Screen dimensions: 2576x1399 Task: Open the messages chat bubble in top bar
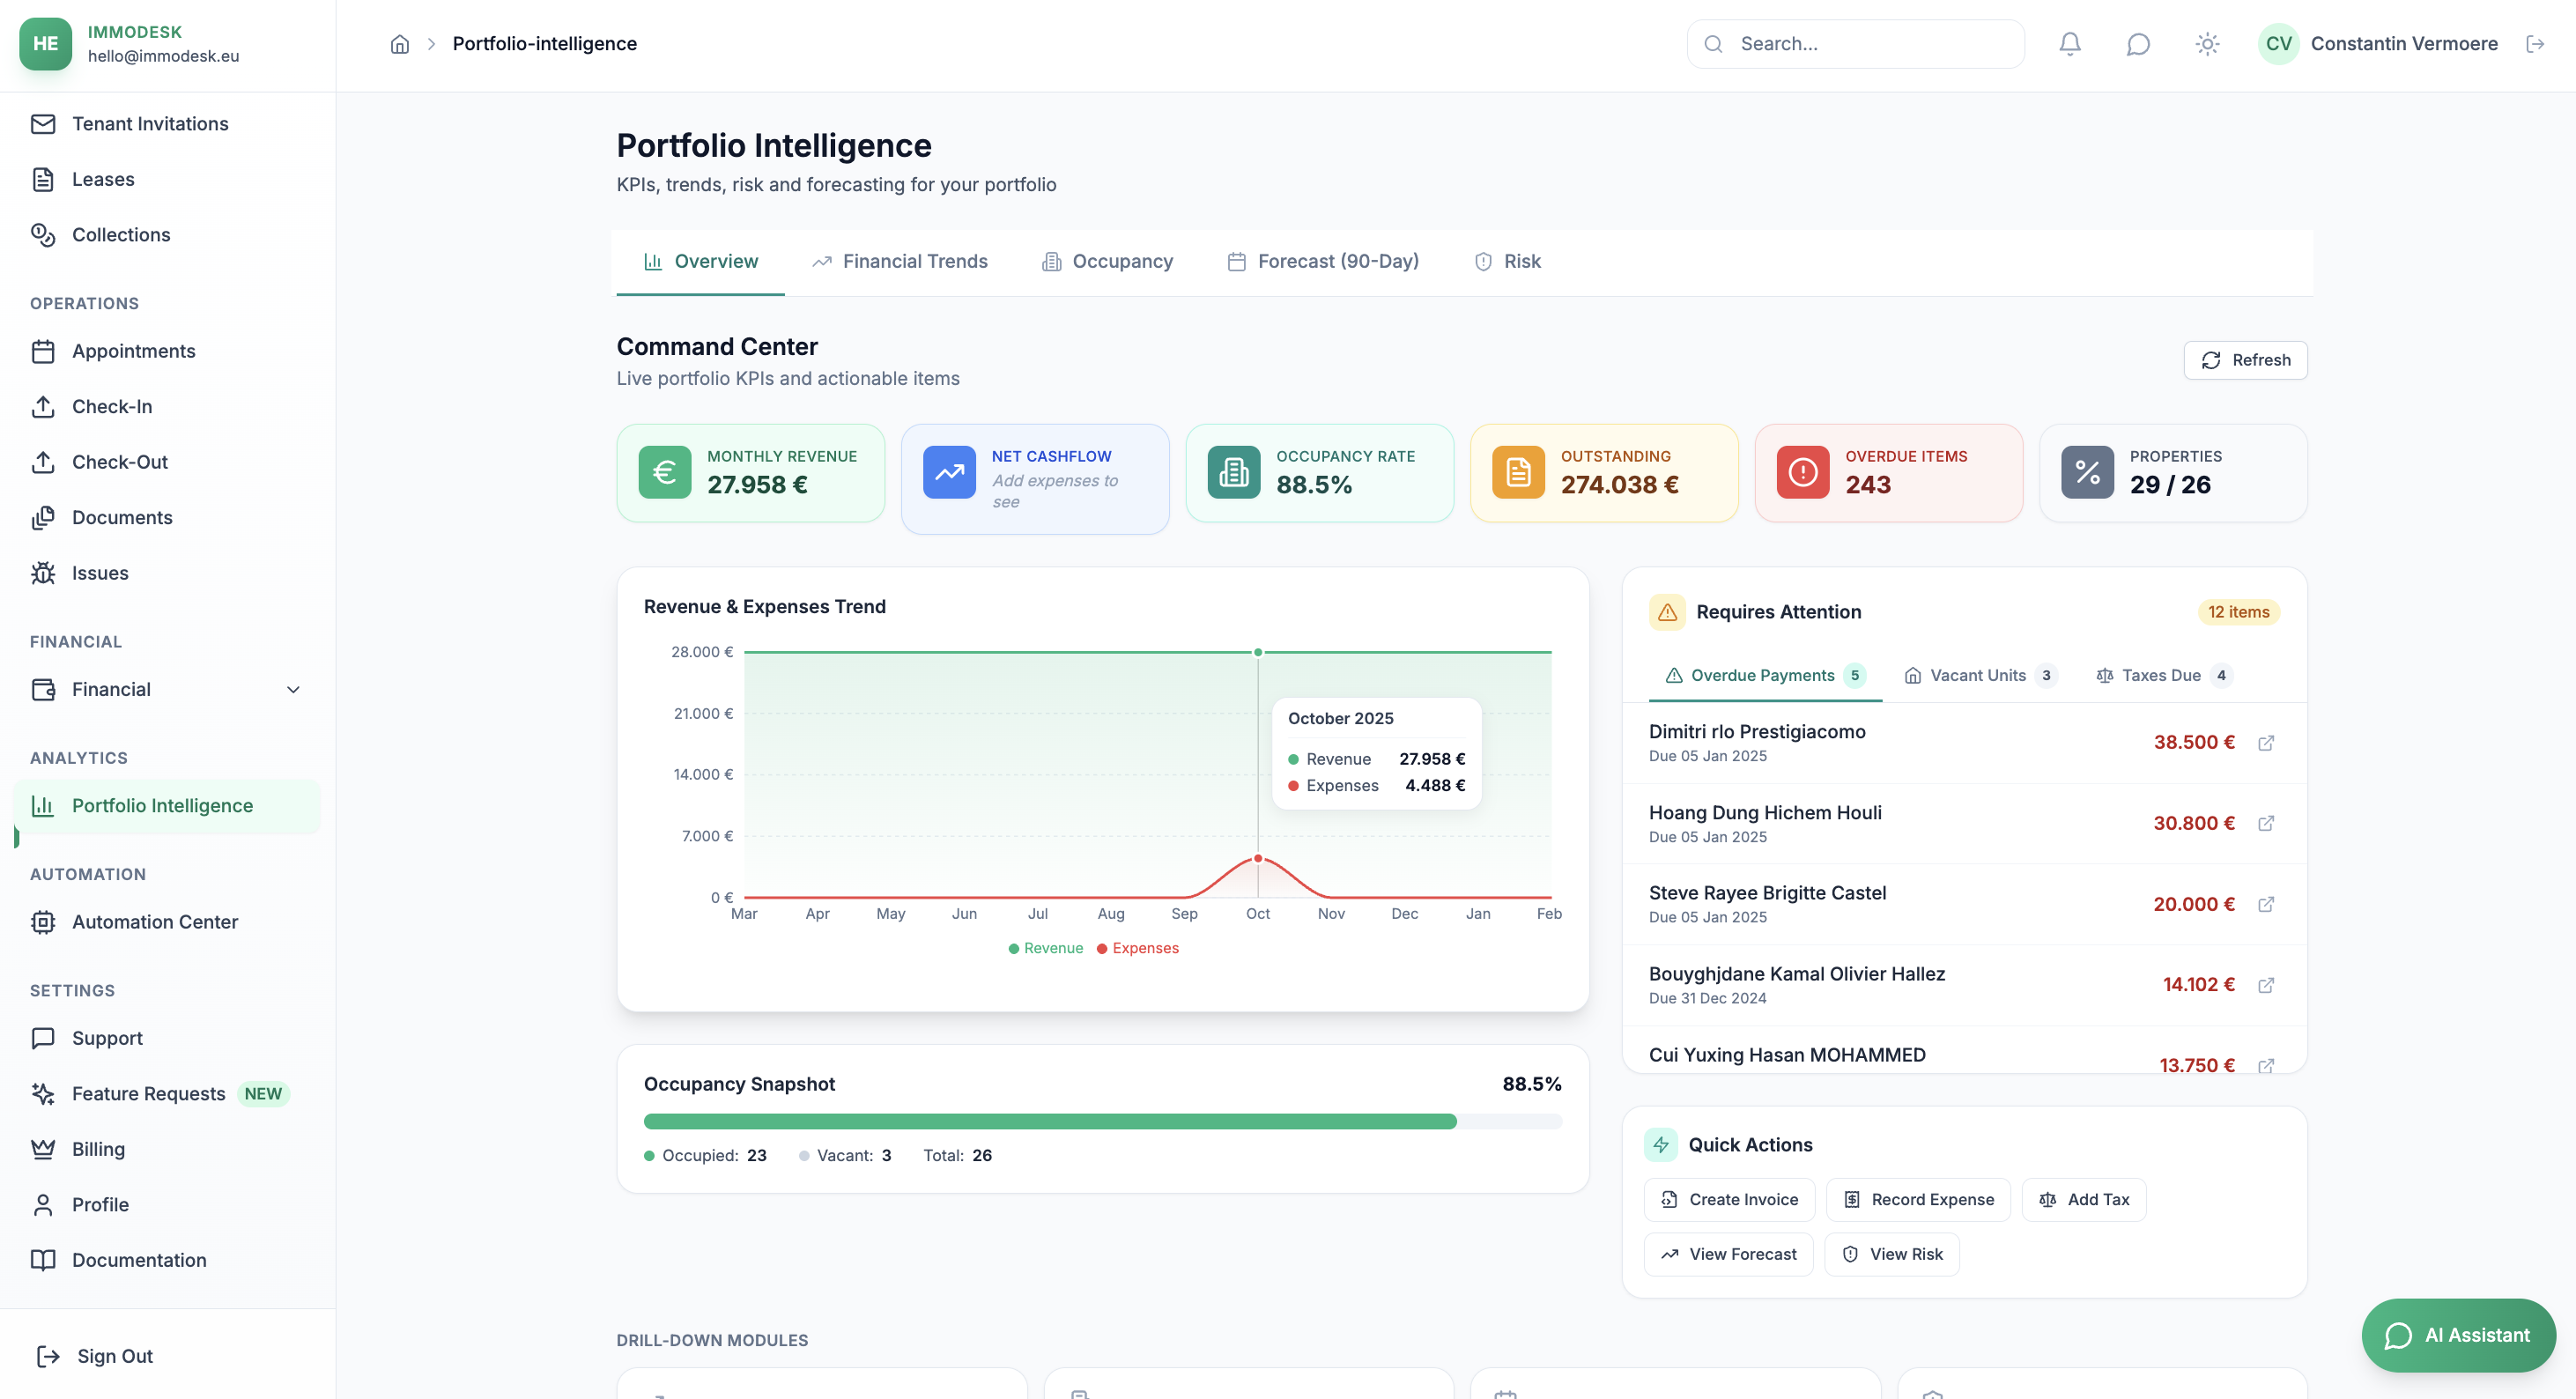point(2138,43)
